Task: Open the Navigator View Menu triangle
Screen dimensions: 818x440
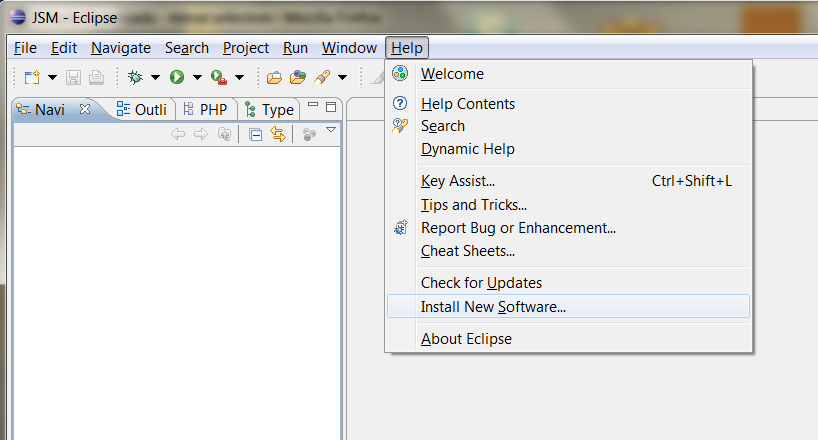Action: click(x=331, y=129)
